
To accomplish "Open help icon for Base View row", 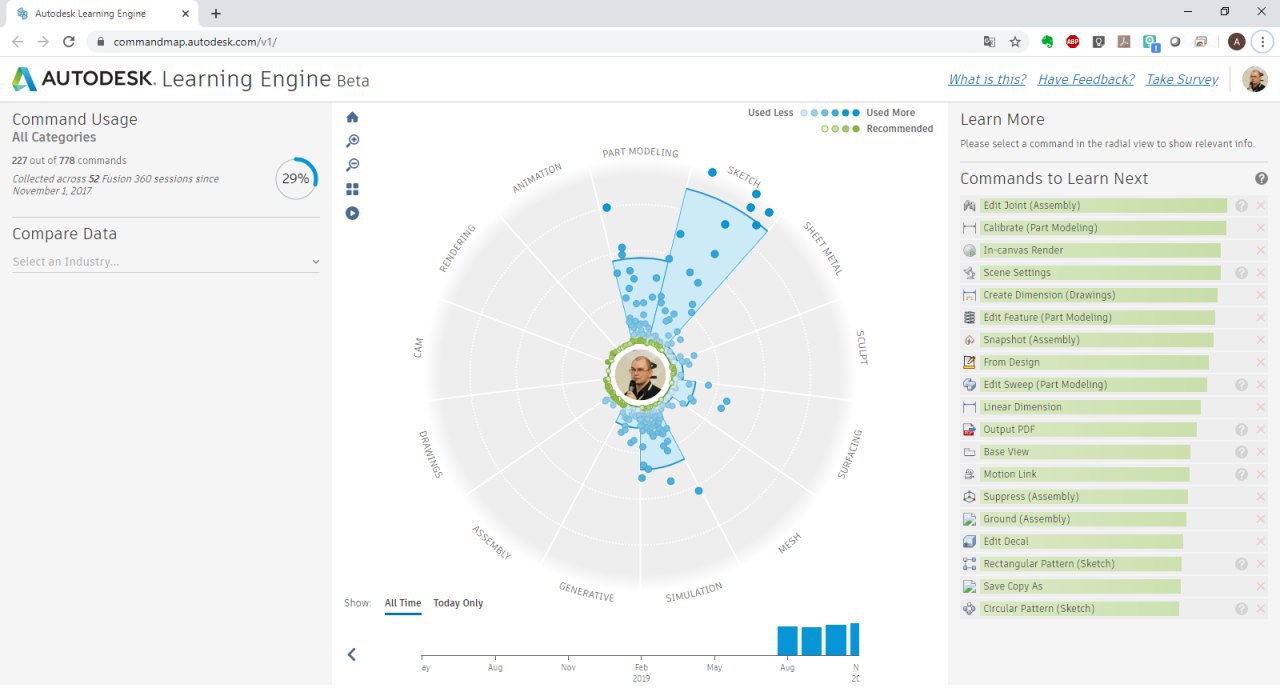I will (x=1241, y=452).
